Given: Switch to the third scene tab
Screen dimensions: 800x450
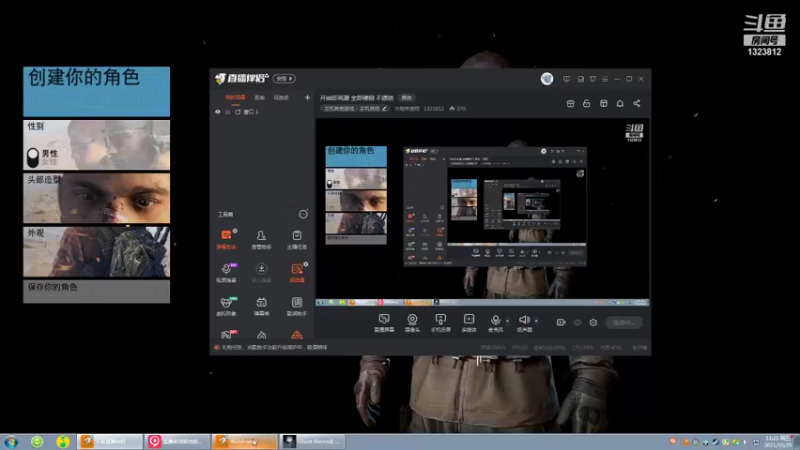Looking at the screenshot, I should (281, 97).
